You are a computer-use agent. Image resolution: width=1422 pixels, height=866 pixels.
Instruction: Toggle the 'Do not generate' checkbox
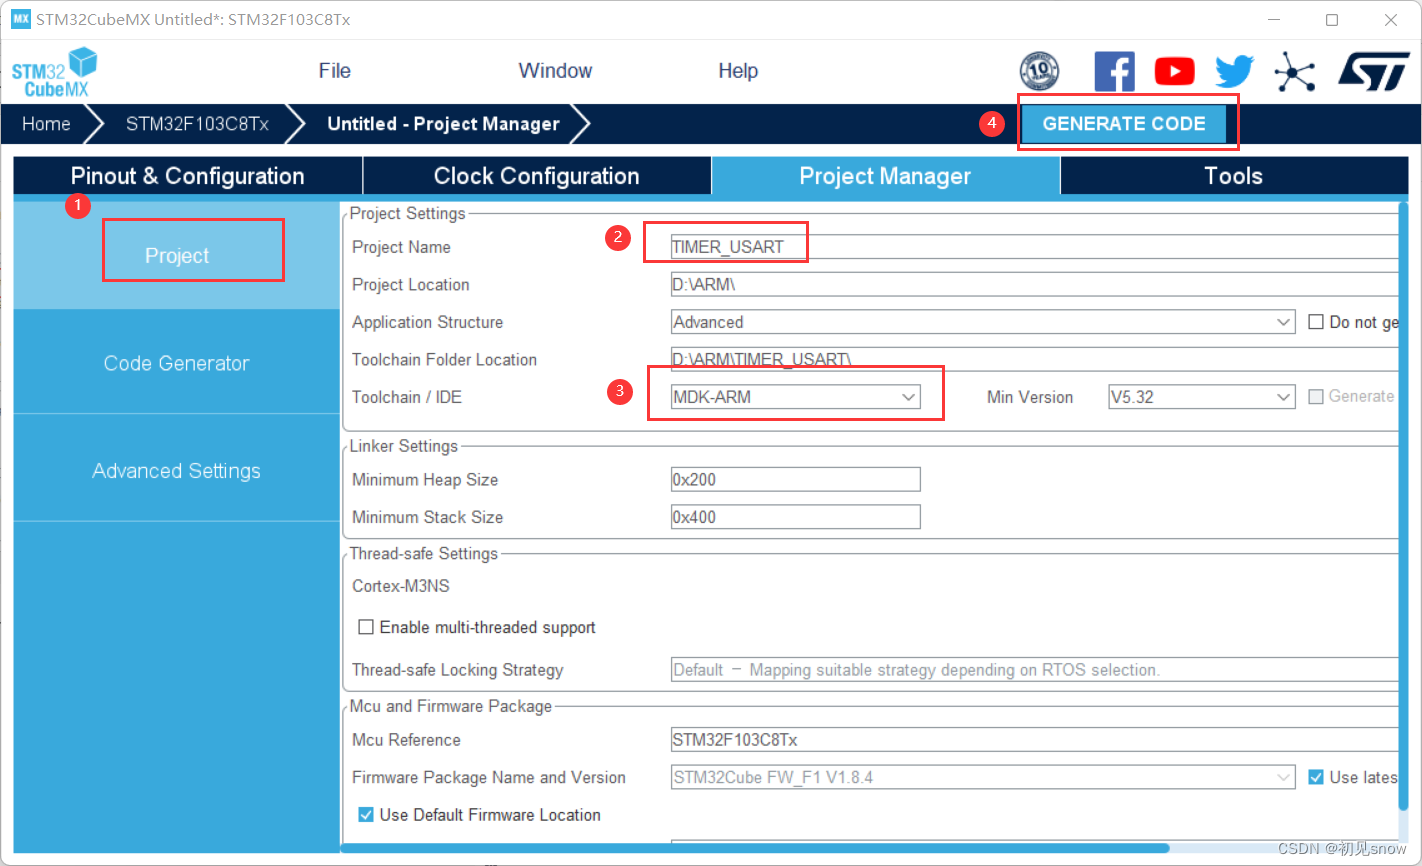pyautogui.click(x=1316, y=322)
